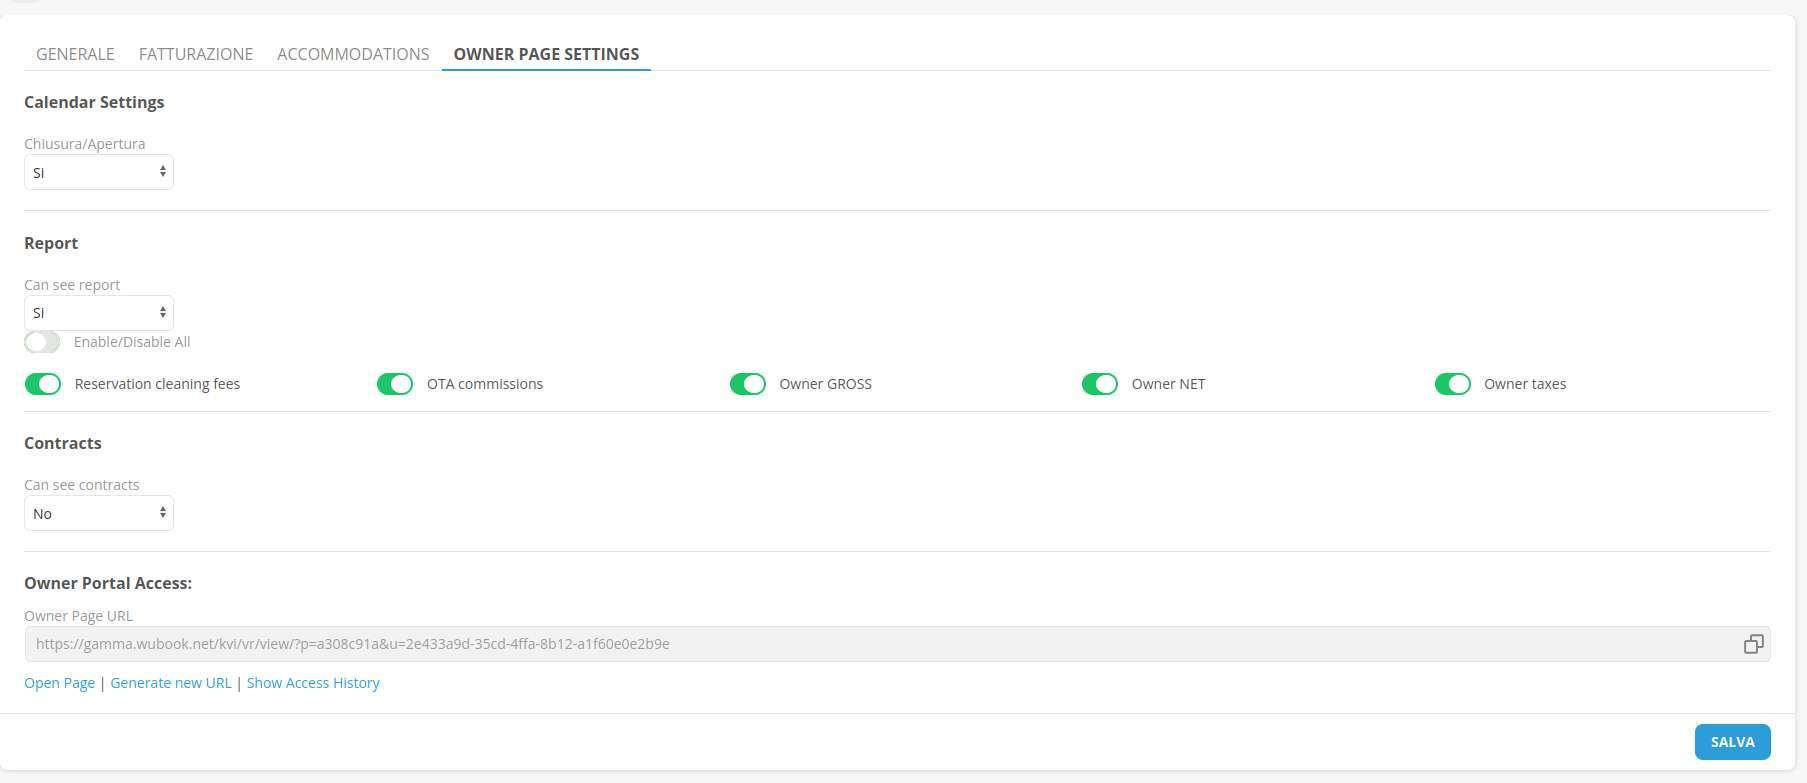Toggle the Enable/Disable All switch
The height and width of the screenshot is (783, 1807).
pos(42,342)
